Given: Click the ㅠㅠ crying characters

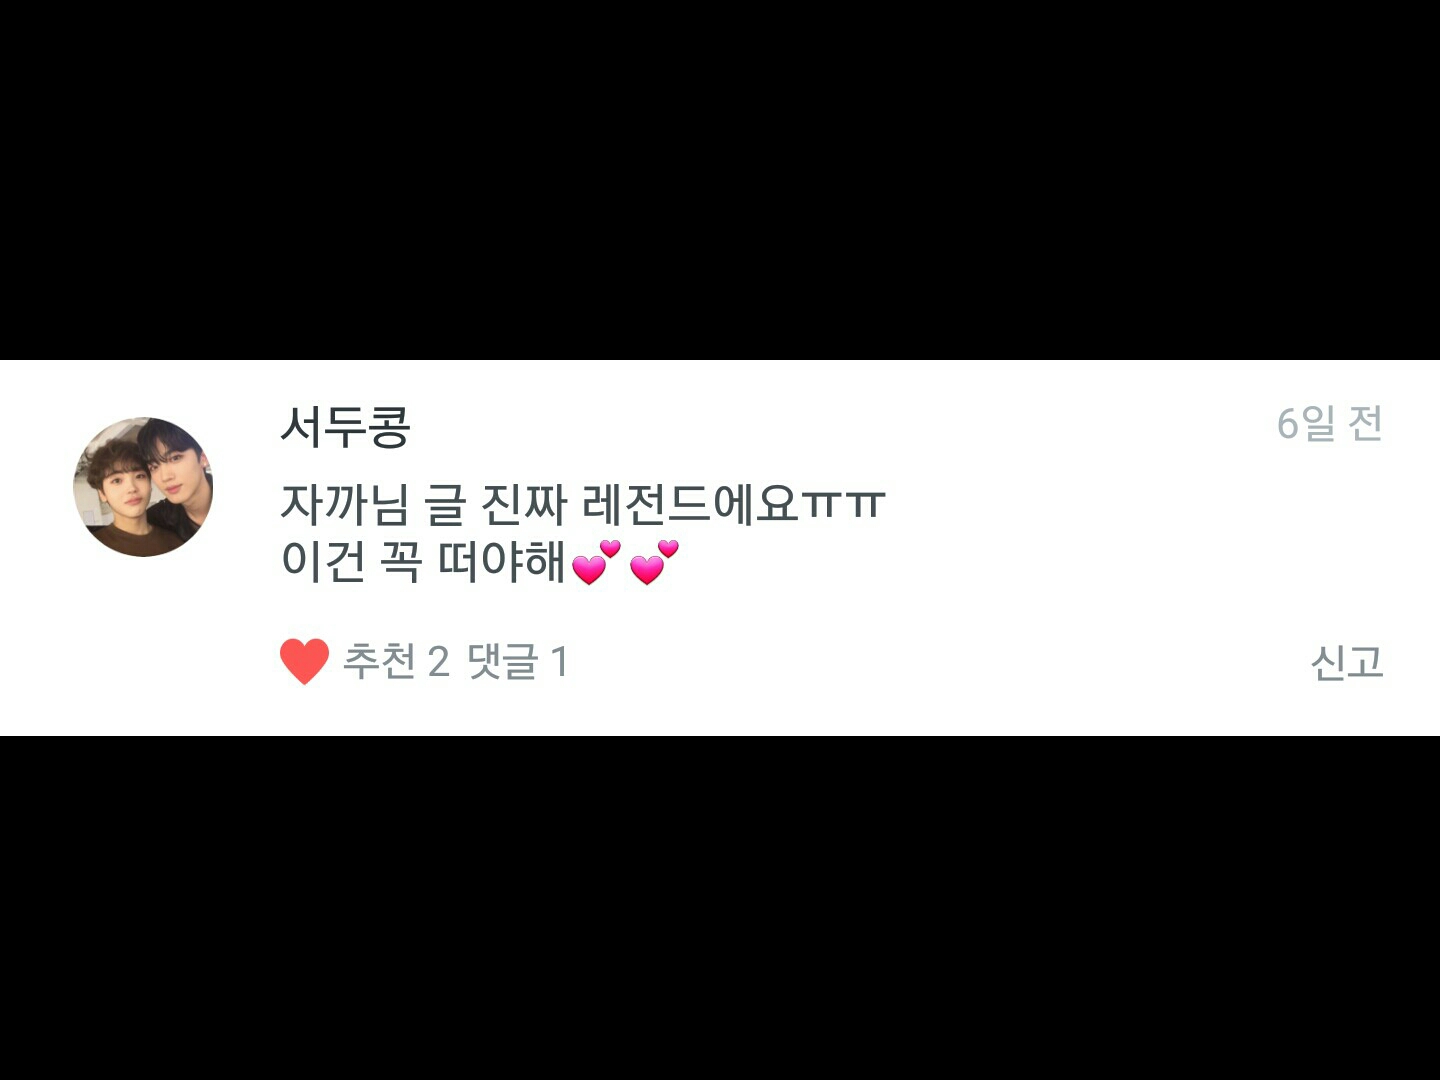Looking at the screenshot, I should click(x=843, y=504).
